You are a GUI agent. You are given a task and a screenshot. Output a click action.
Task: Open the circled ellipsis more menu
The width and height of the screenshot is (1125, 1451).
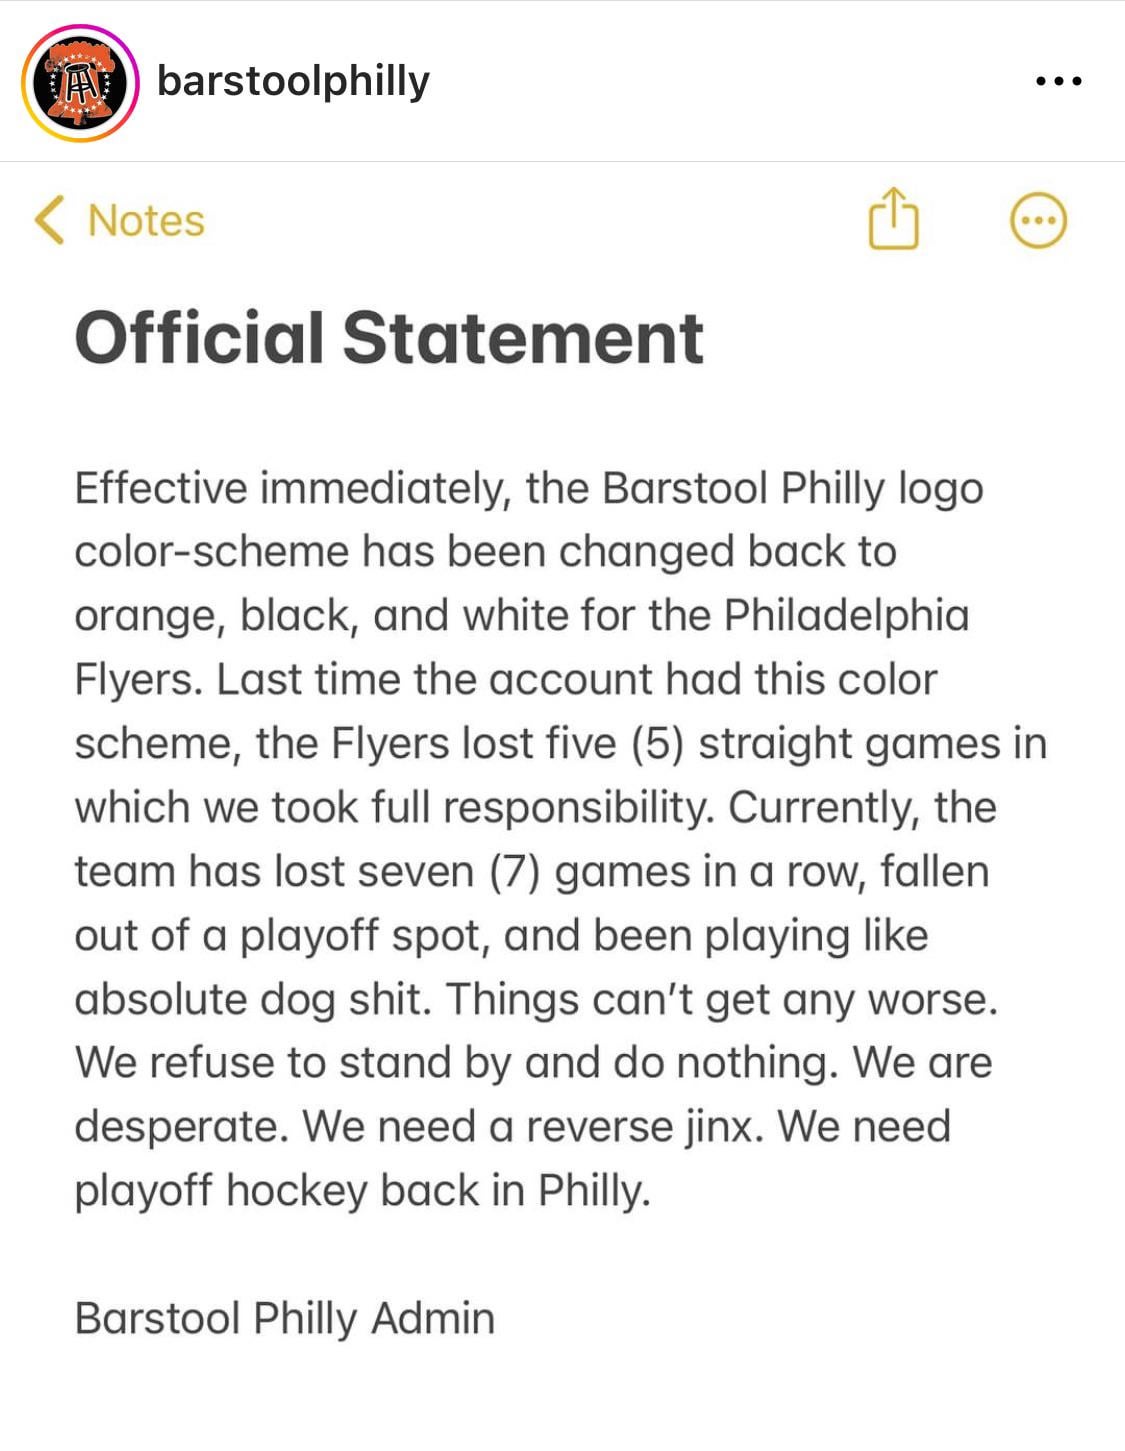(x=1038, y=220)
